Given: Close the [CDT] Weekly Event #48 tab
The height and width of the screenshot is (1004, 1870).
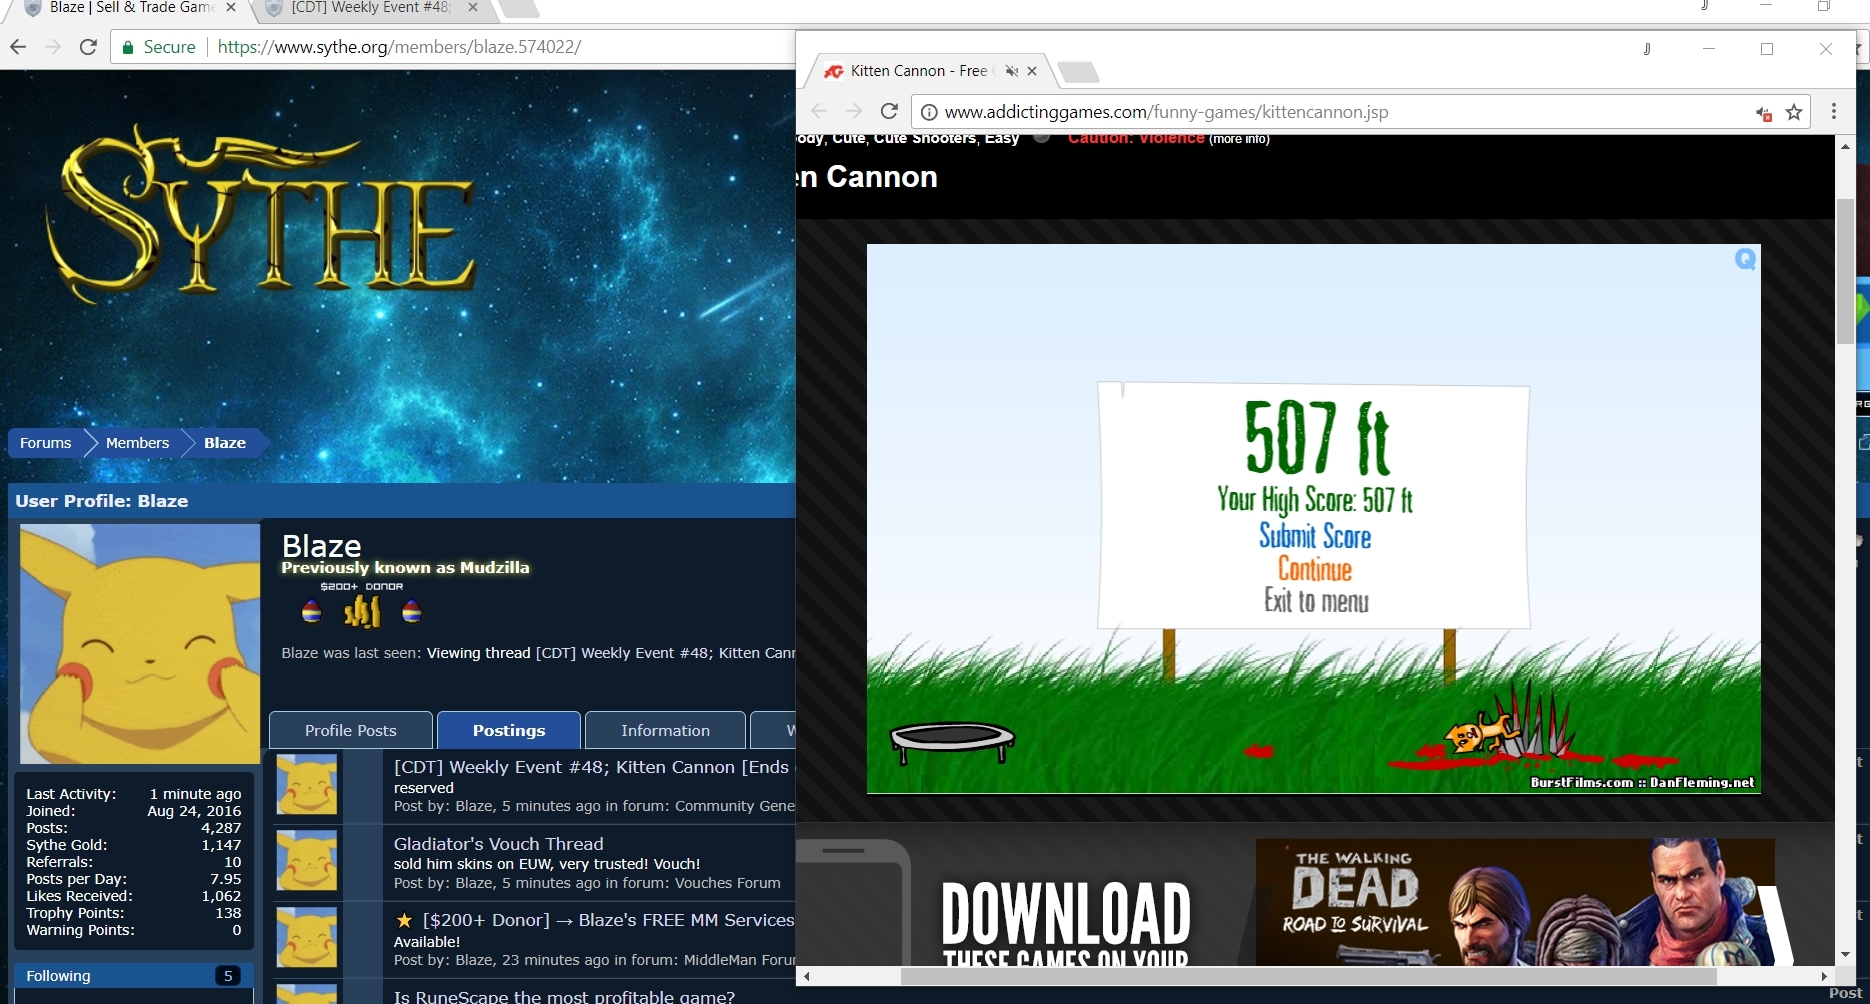Looking at the screenshot, I should point(473,7).
